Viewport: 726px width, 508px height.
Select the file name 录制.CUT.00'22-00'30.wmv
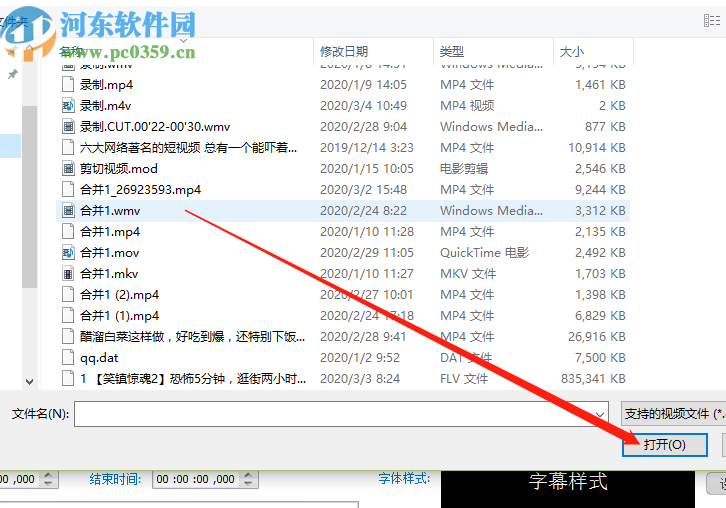(x=155, y=126)
